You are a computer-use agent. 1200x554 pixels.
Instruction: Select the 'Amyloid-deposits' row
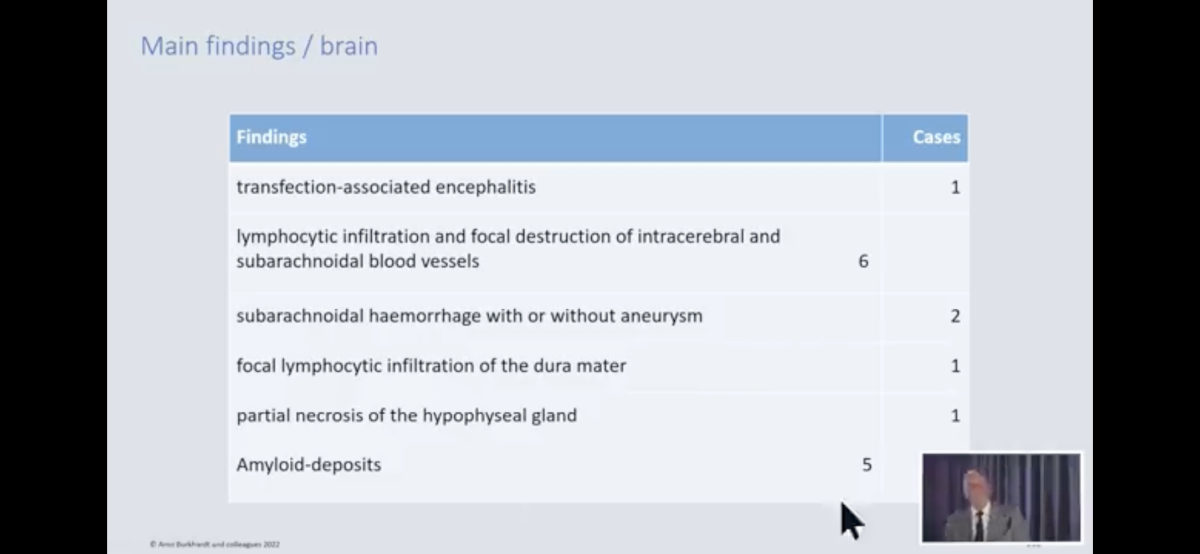point(598,465)
